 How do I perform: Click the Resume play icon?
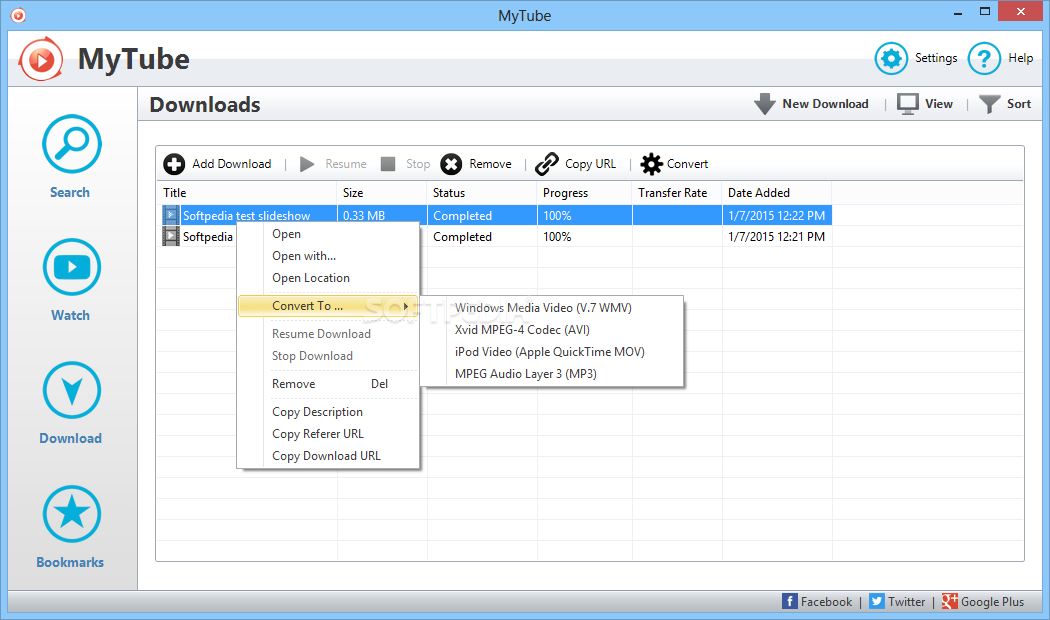point(307,164)
